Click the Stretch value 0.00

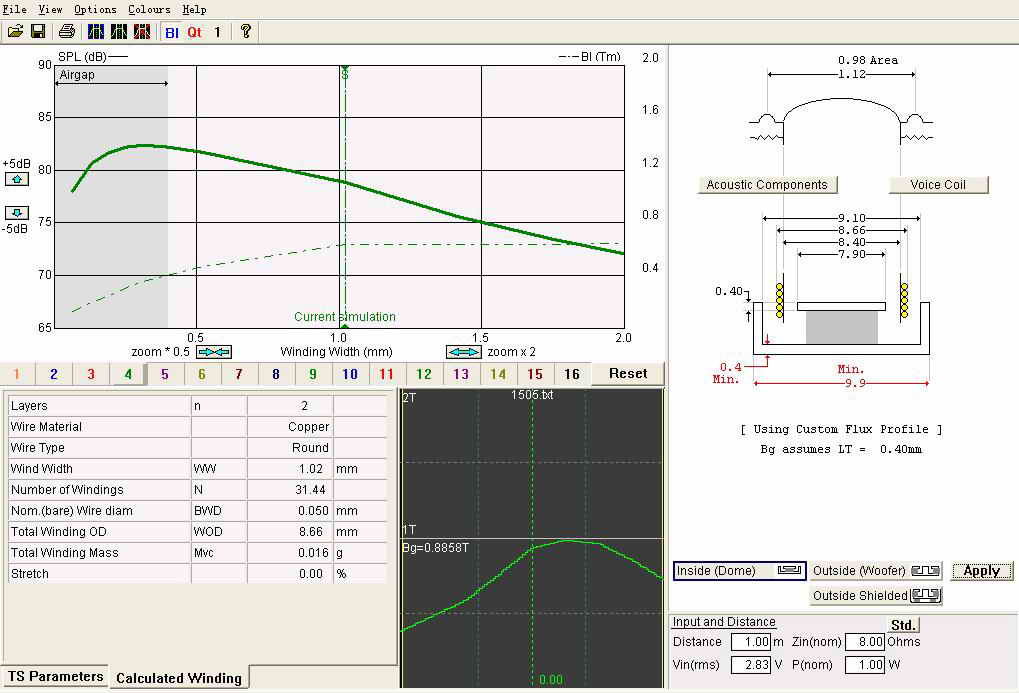(x=290, y=573)
